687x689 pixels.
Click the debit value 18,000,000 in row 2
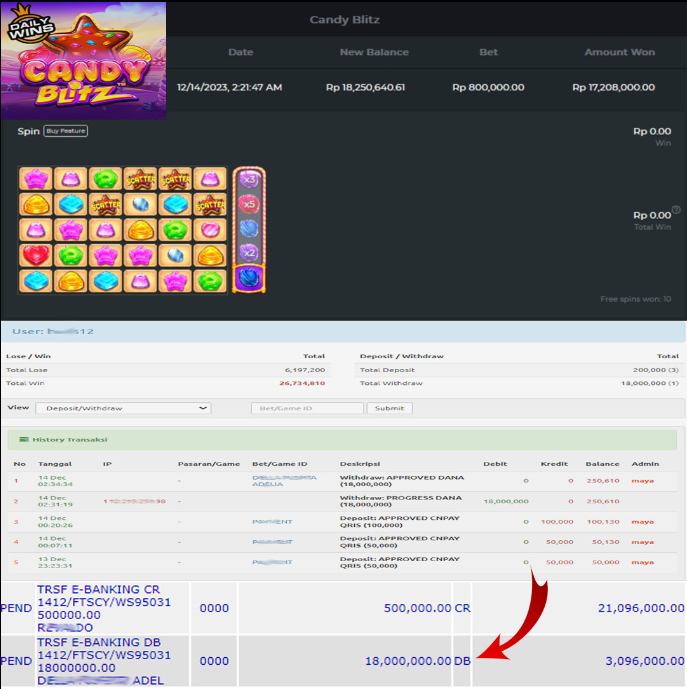tap(506, 501)
